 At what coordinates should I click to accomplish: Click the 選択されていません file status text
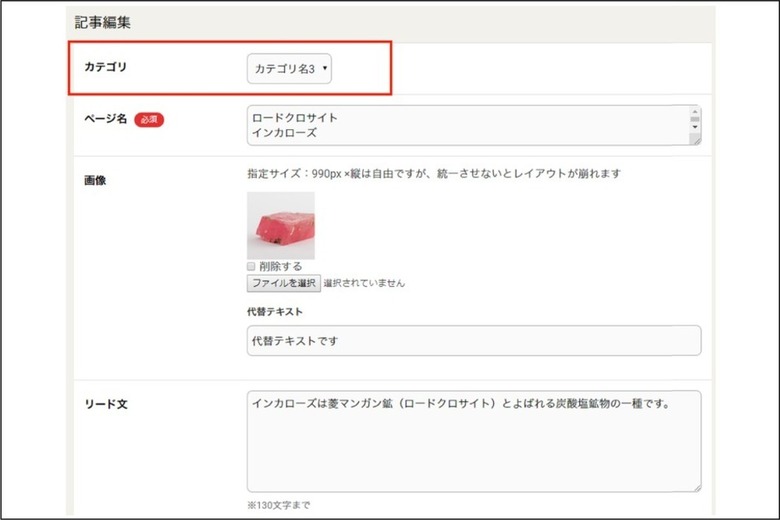364,283
